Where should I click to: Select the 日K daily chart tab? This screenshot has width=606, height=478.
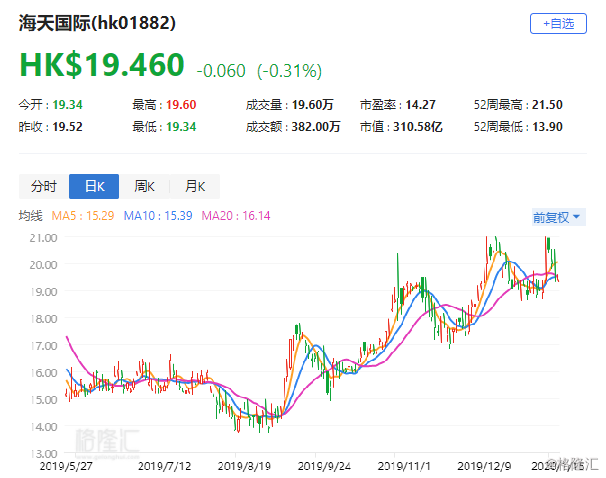pos(94,186)
